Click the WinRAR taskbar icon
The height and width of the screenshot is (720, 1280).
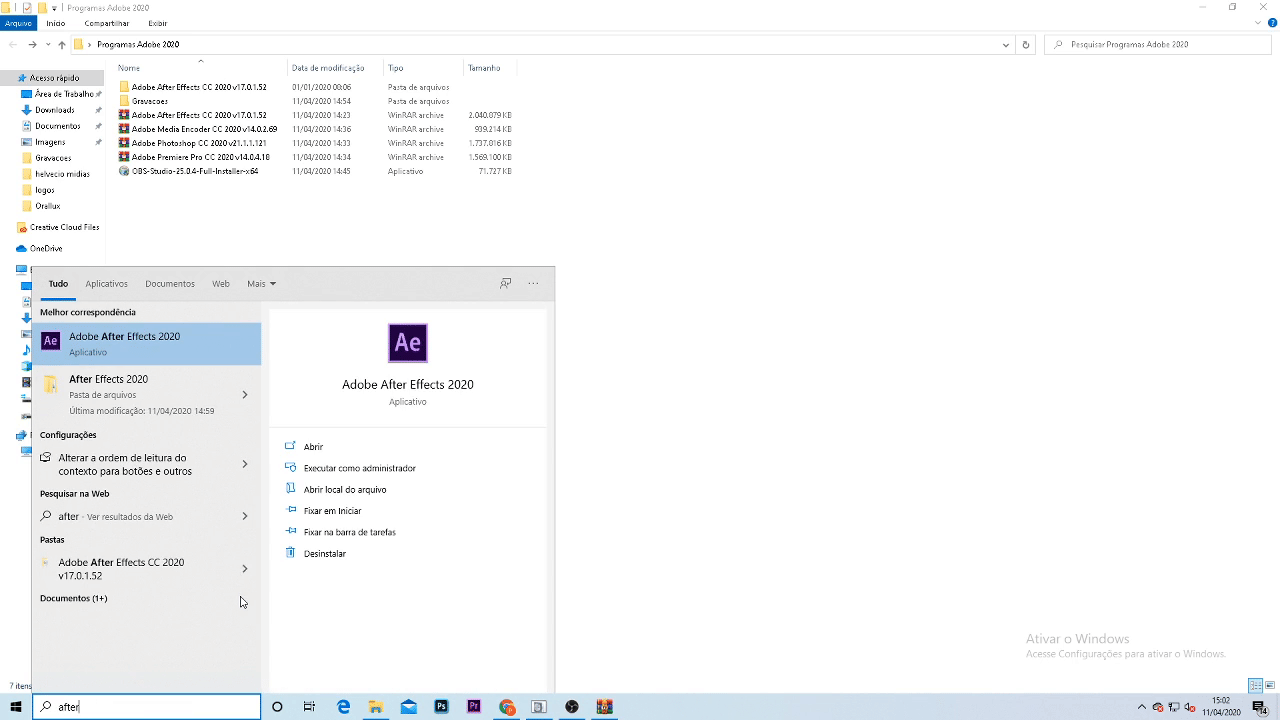tap(604, 707)
